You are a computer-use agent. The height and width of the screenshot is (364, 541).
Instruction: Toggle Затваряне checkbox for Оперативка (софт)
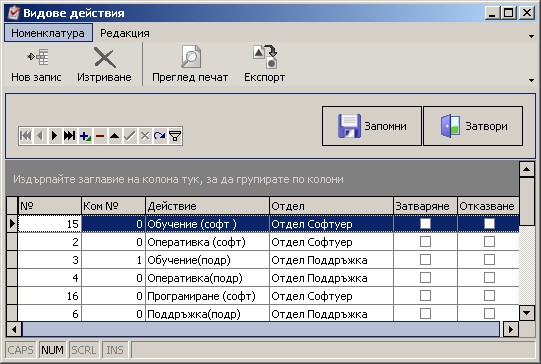coord(425,242)
